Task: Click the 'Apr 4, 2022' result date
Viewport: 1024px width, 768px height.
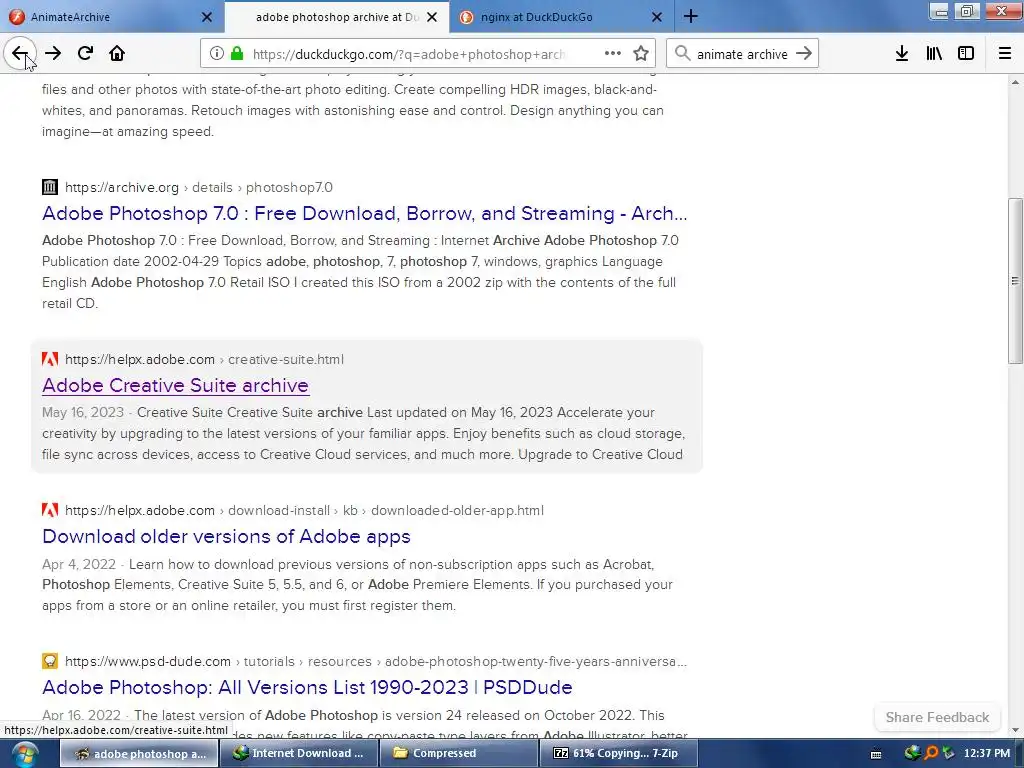Action: [x=78, y=564]
